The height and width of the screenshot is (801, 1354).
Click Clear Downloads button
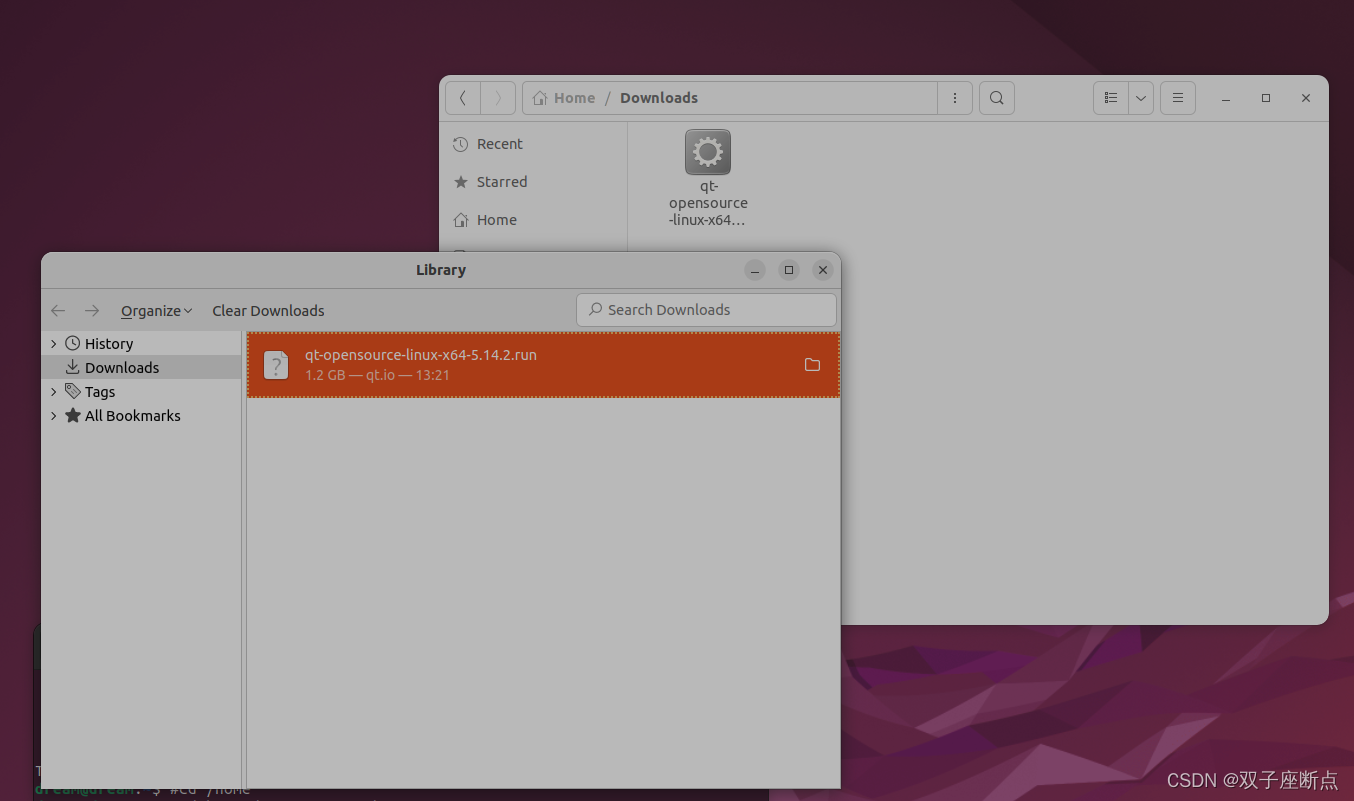[268, 311]
